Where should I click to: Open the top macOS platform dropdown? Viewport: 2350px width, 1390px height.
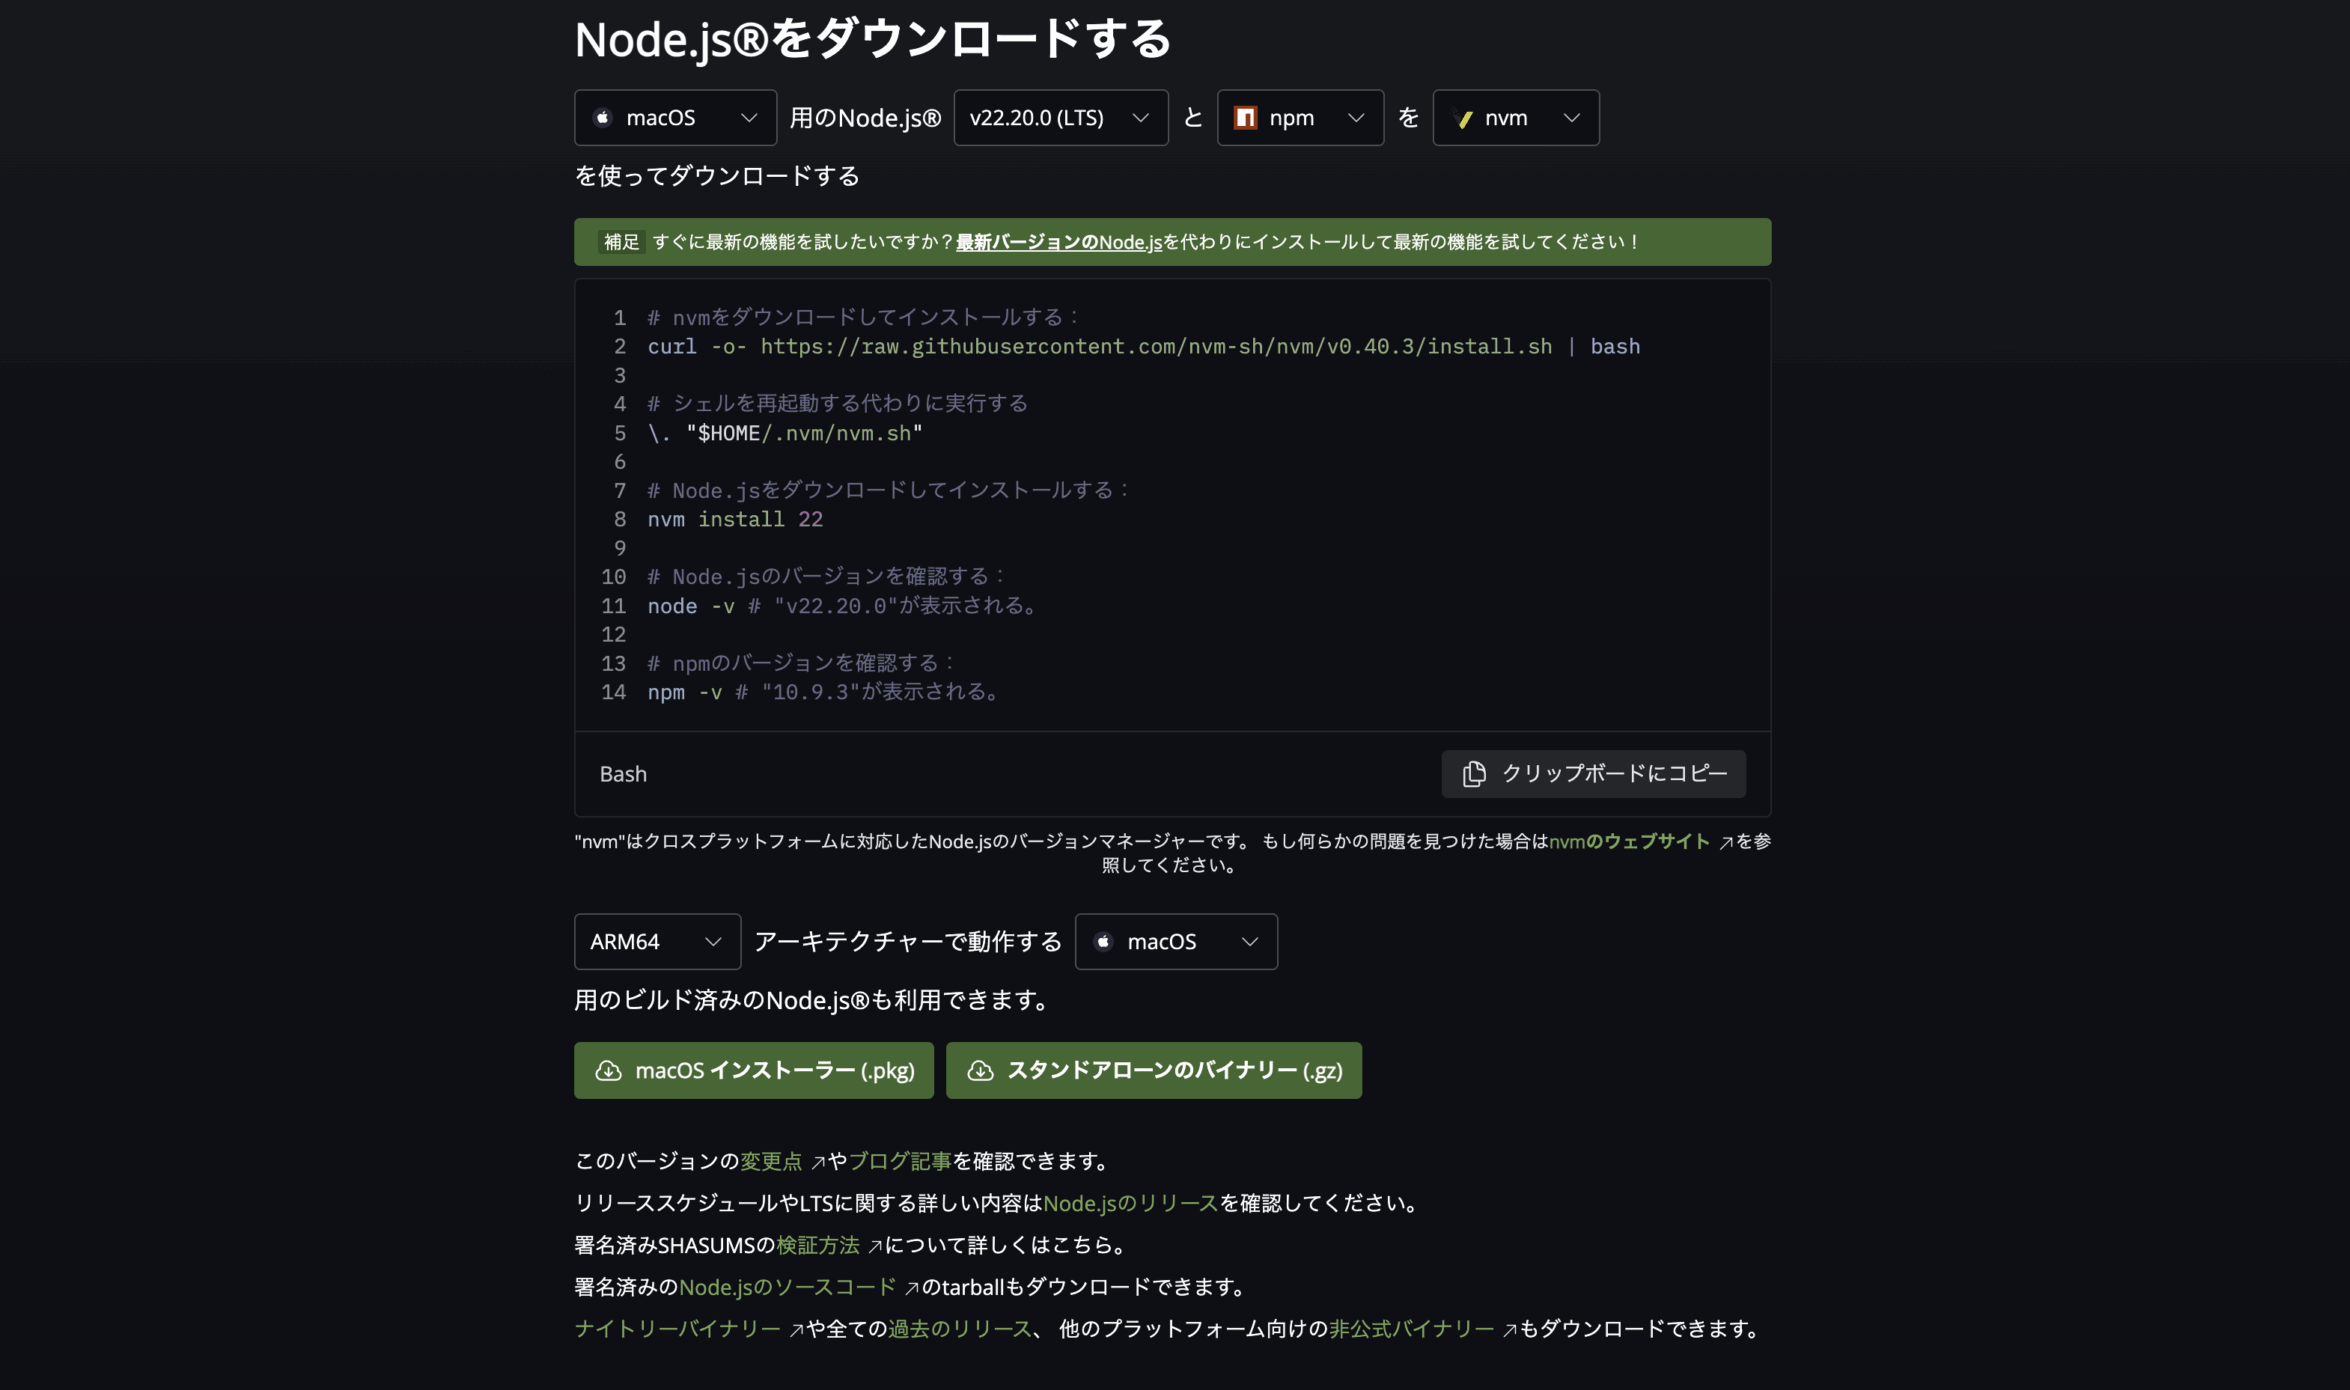675,118
